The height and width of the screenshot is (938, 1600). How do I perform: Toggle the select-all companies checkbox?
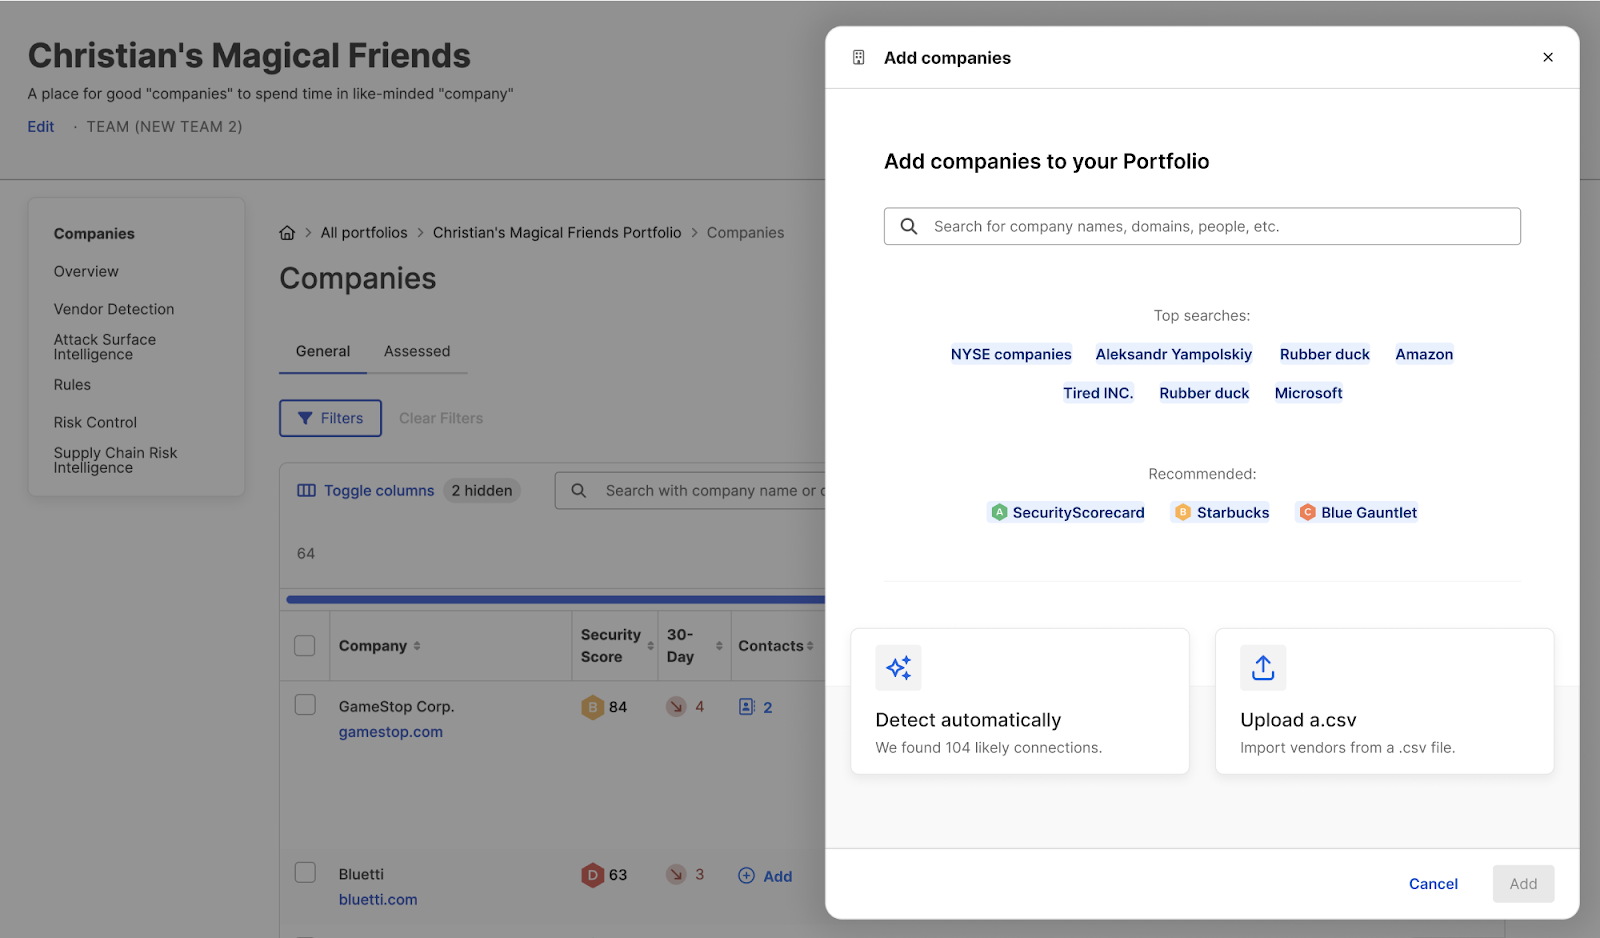305,646
